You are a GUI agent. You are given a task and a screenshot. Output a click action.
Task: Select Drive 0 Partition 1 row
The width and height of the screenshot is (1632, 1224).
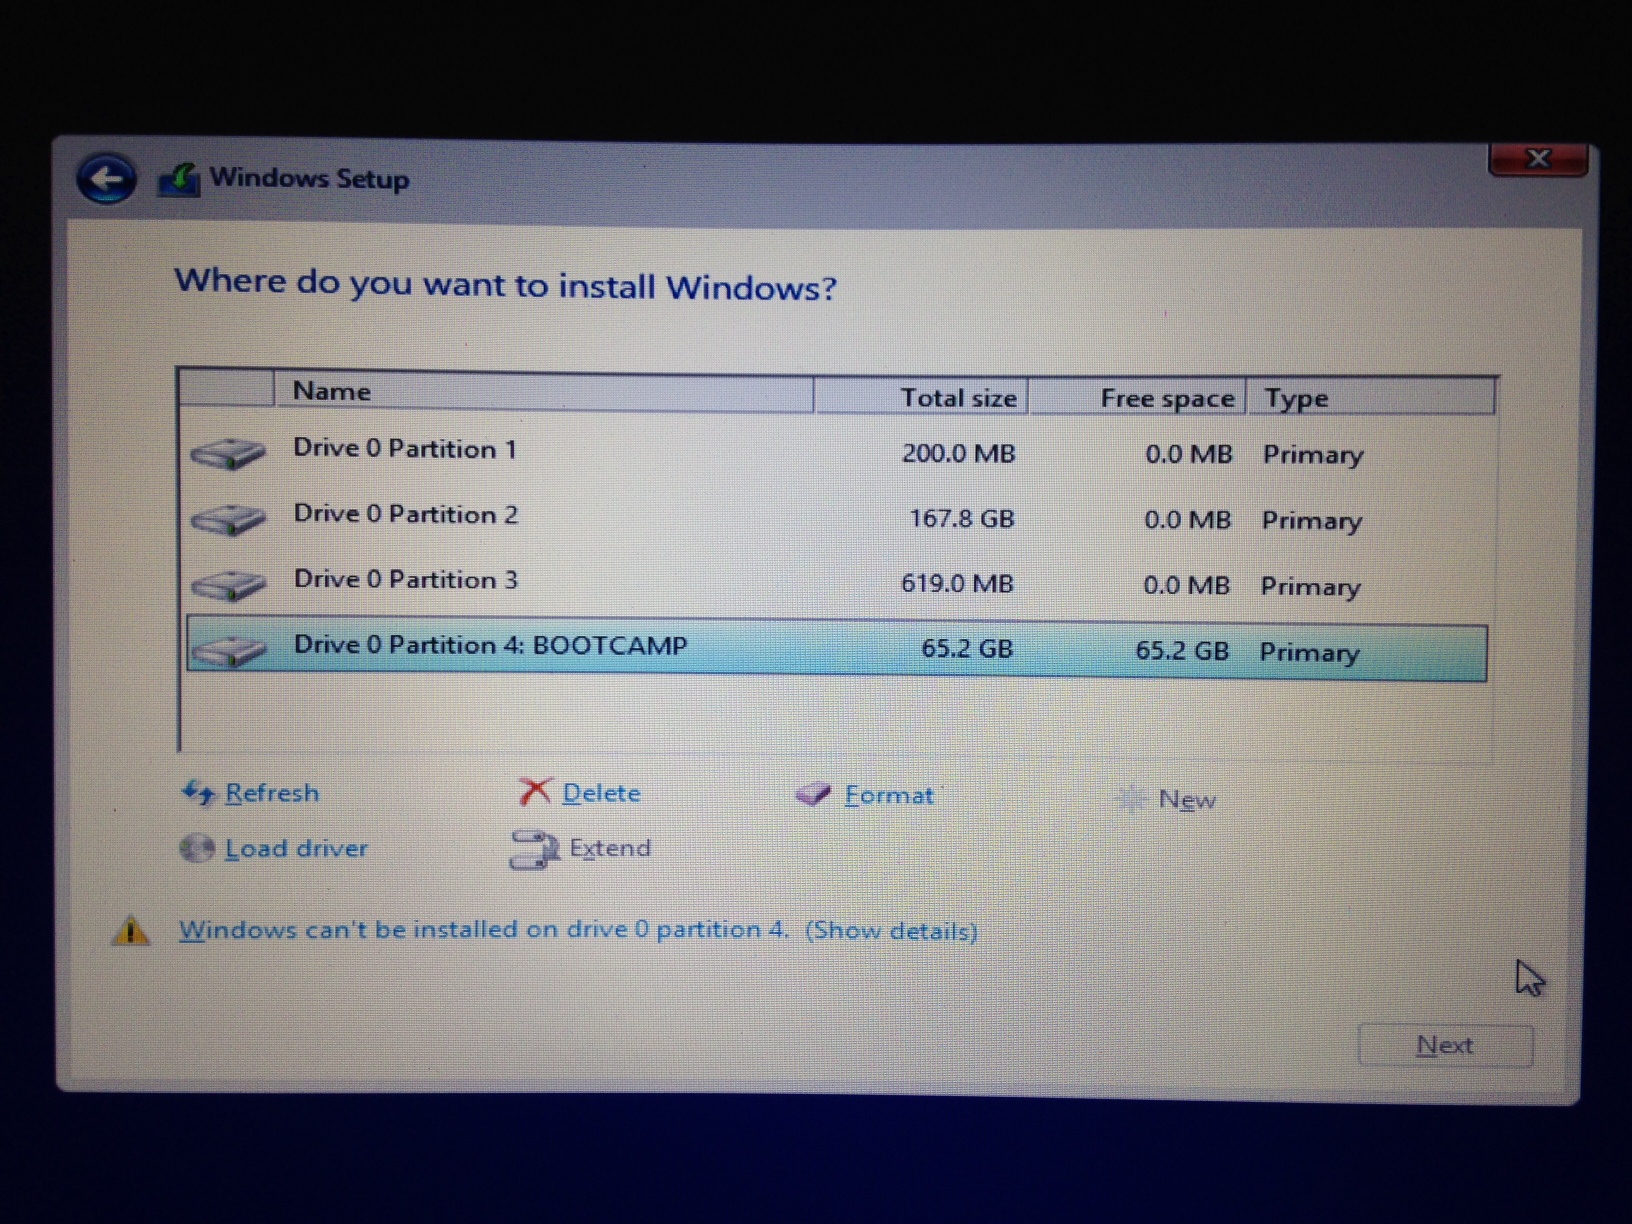(837, 453)
